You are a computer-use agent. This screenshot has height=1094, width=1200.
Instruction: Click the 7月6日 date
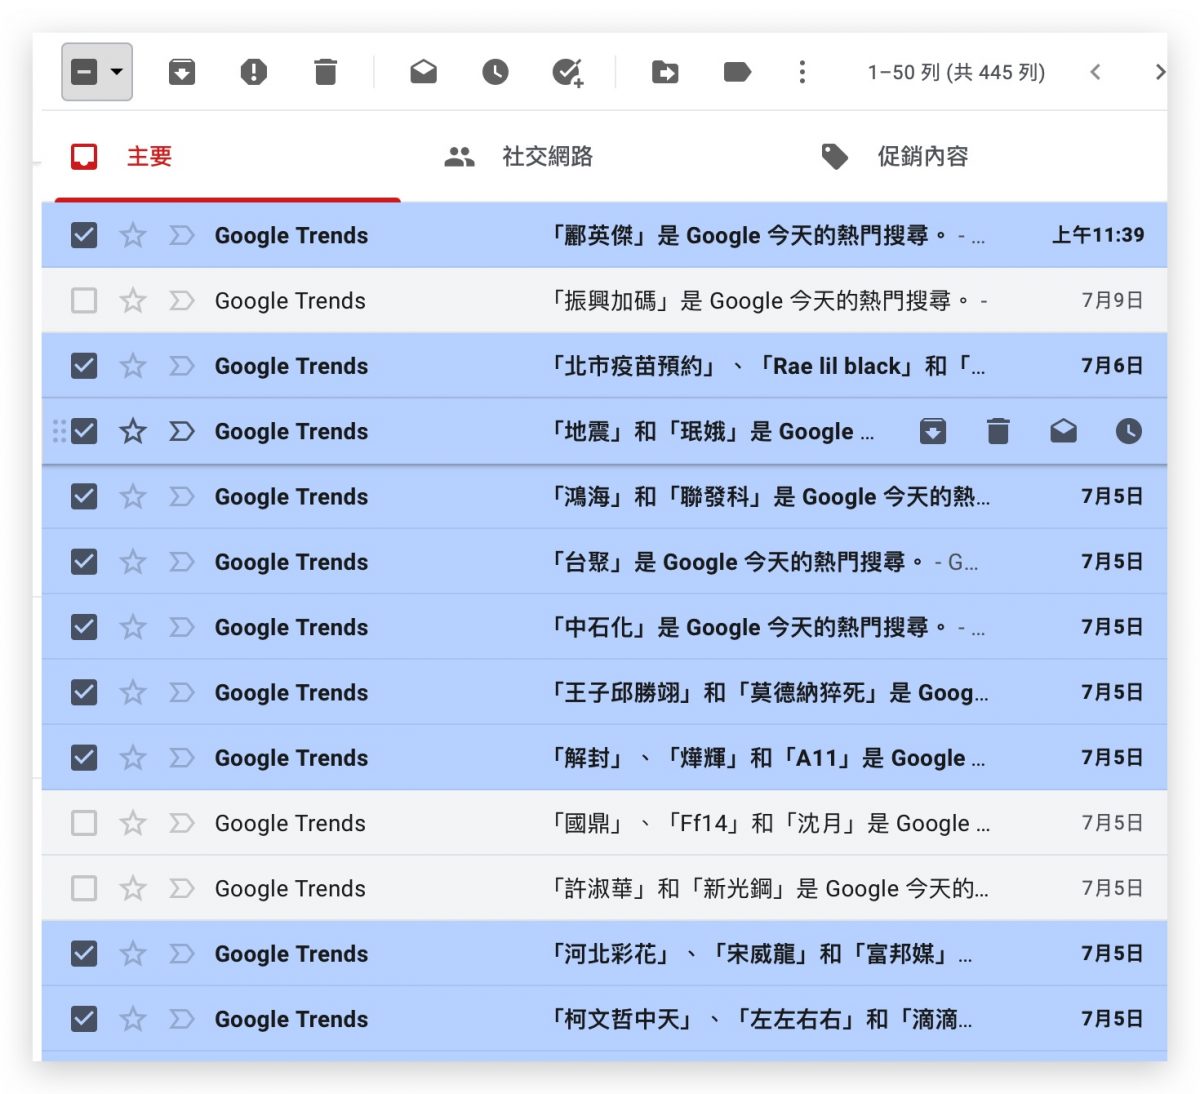(1112, 366)
